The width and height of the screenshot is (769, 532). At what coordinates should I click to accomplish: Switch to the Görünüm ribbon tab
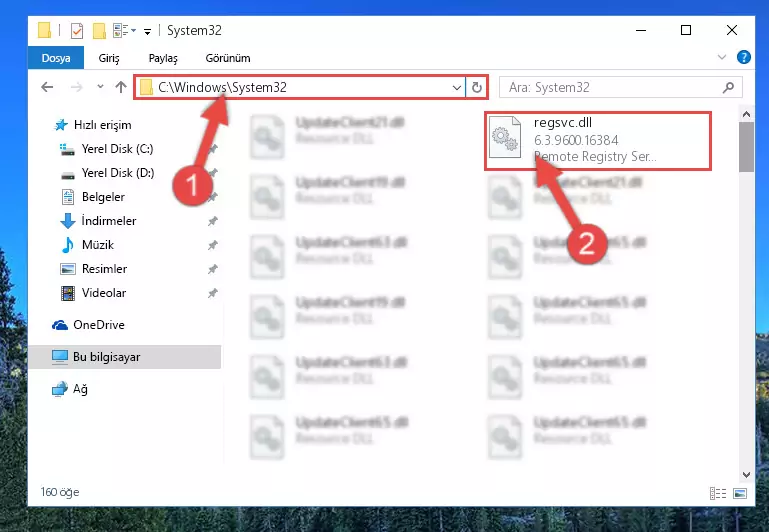(228, 58)
